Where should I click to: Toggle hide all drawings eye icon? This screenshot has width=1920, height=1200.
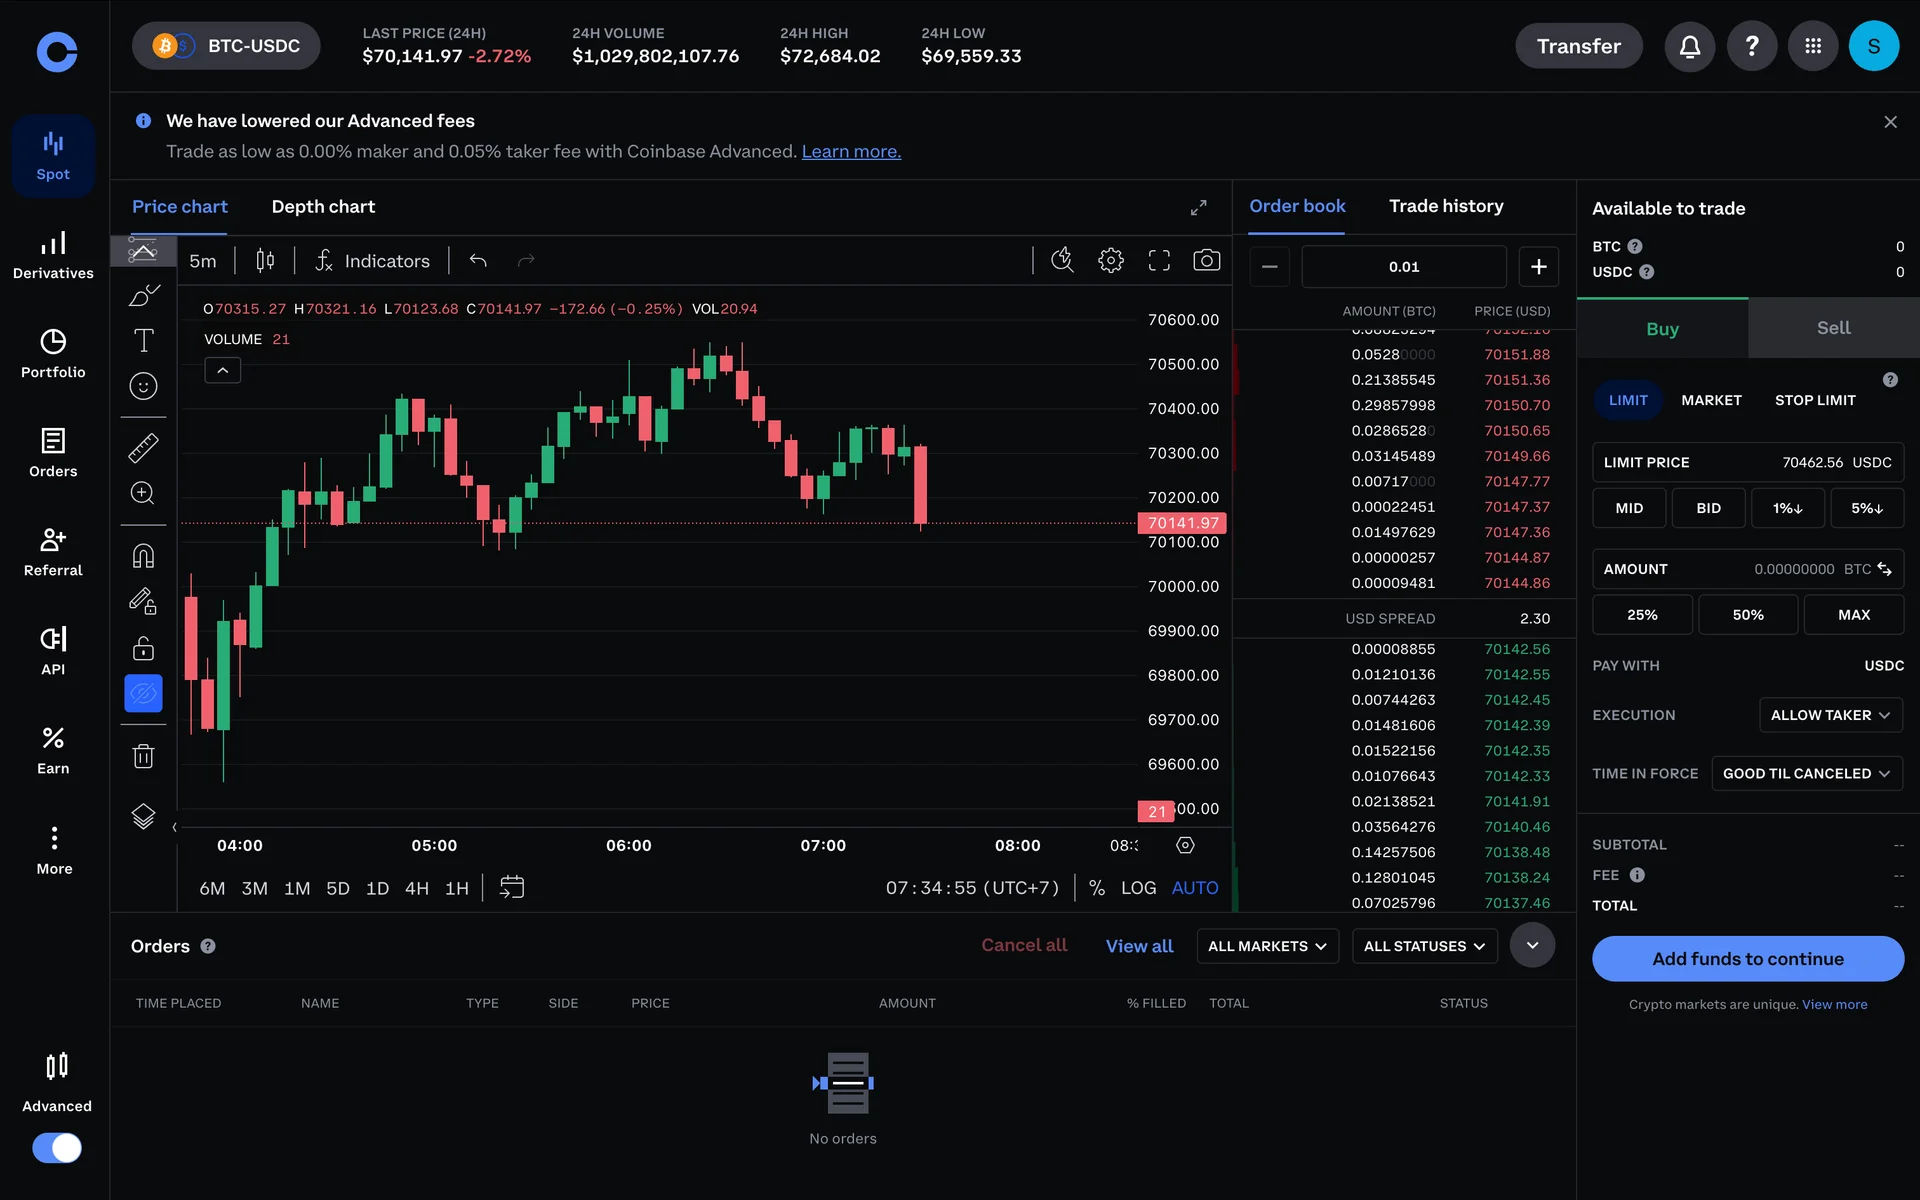click(x=143, y=693)
